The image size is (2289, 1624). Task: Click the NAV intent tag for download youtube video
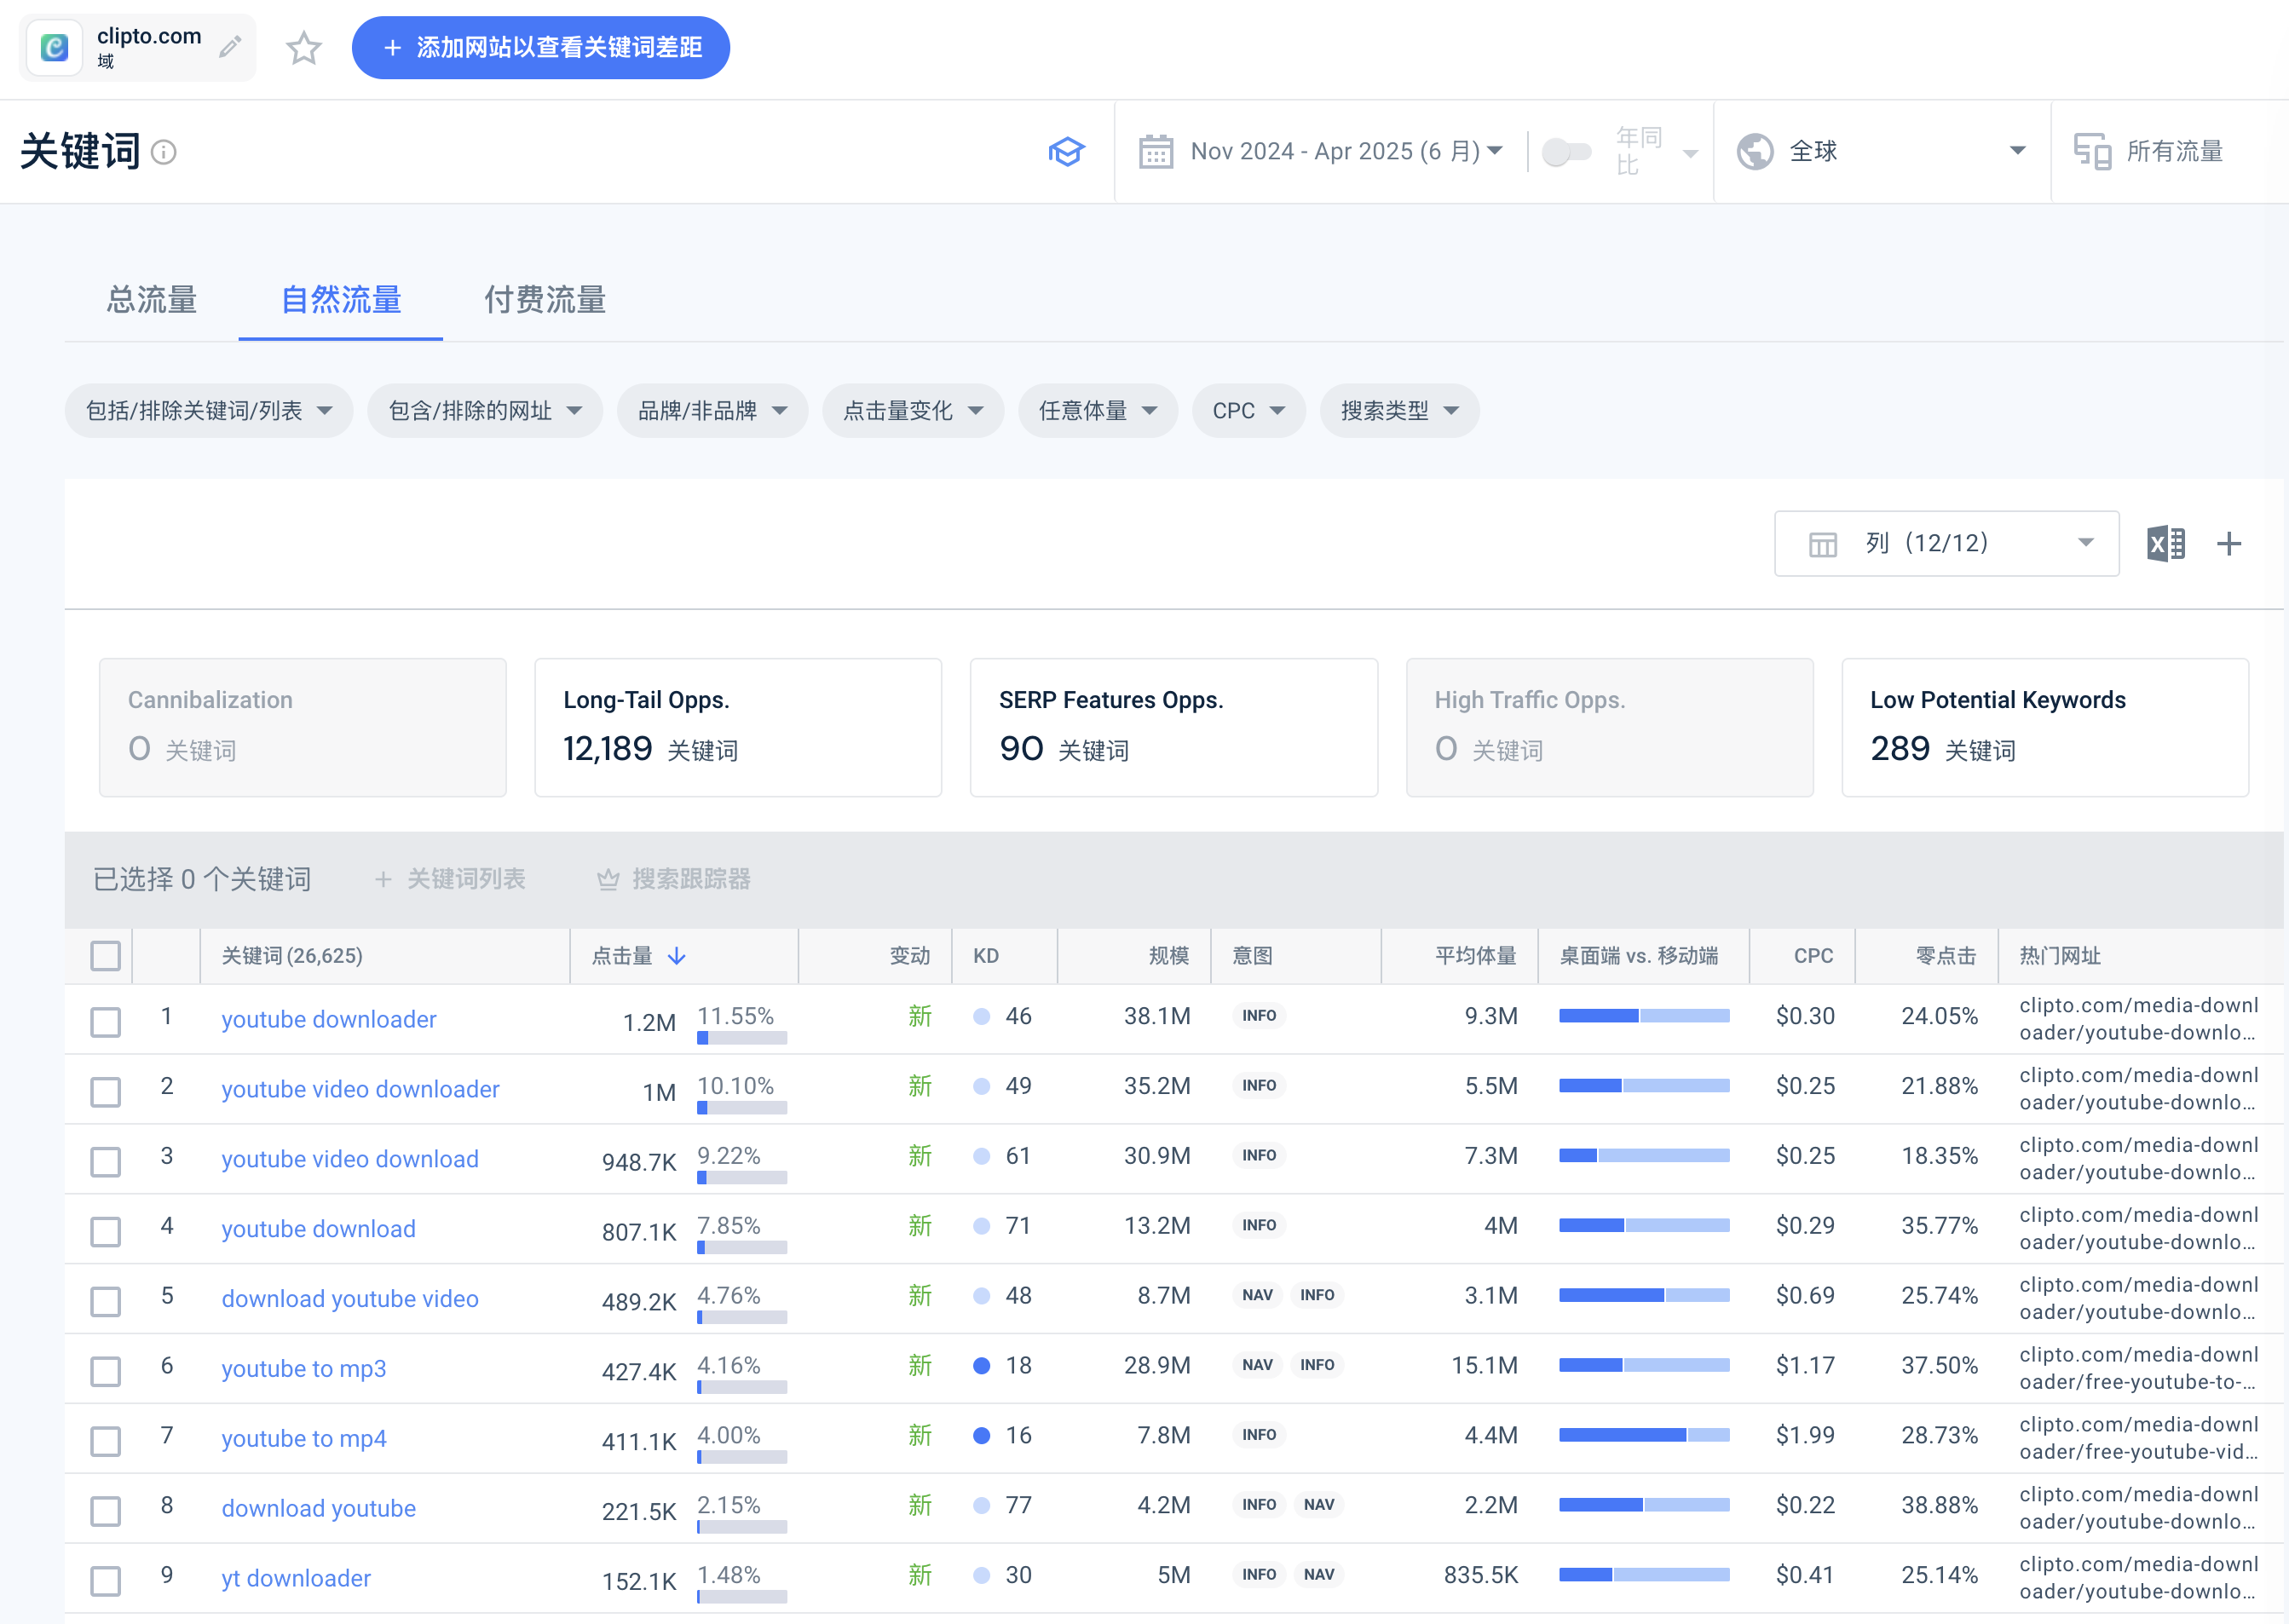(1257, 1296)
